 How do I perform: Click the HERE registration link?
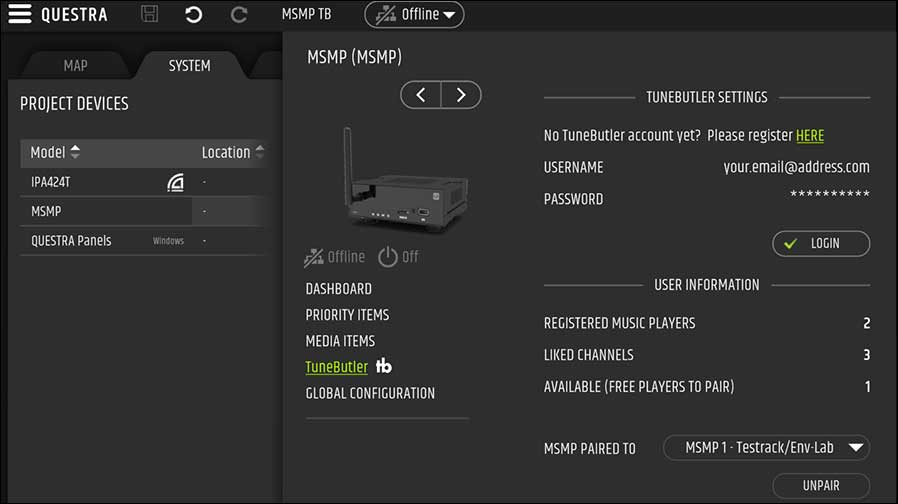point(809,135)
